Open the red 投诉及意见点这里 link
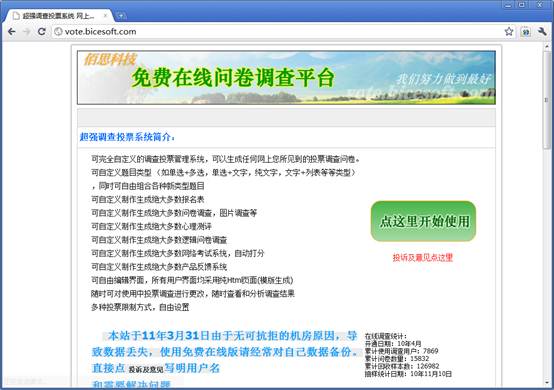Screen dimensions: 554x390 coord(423,258)
